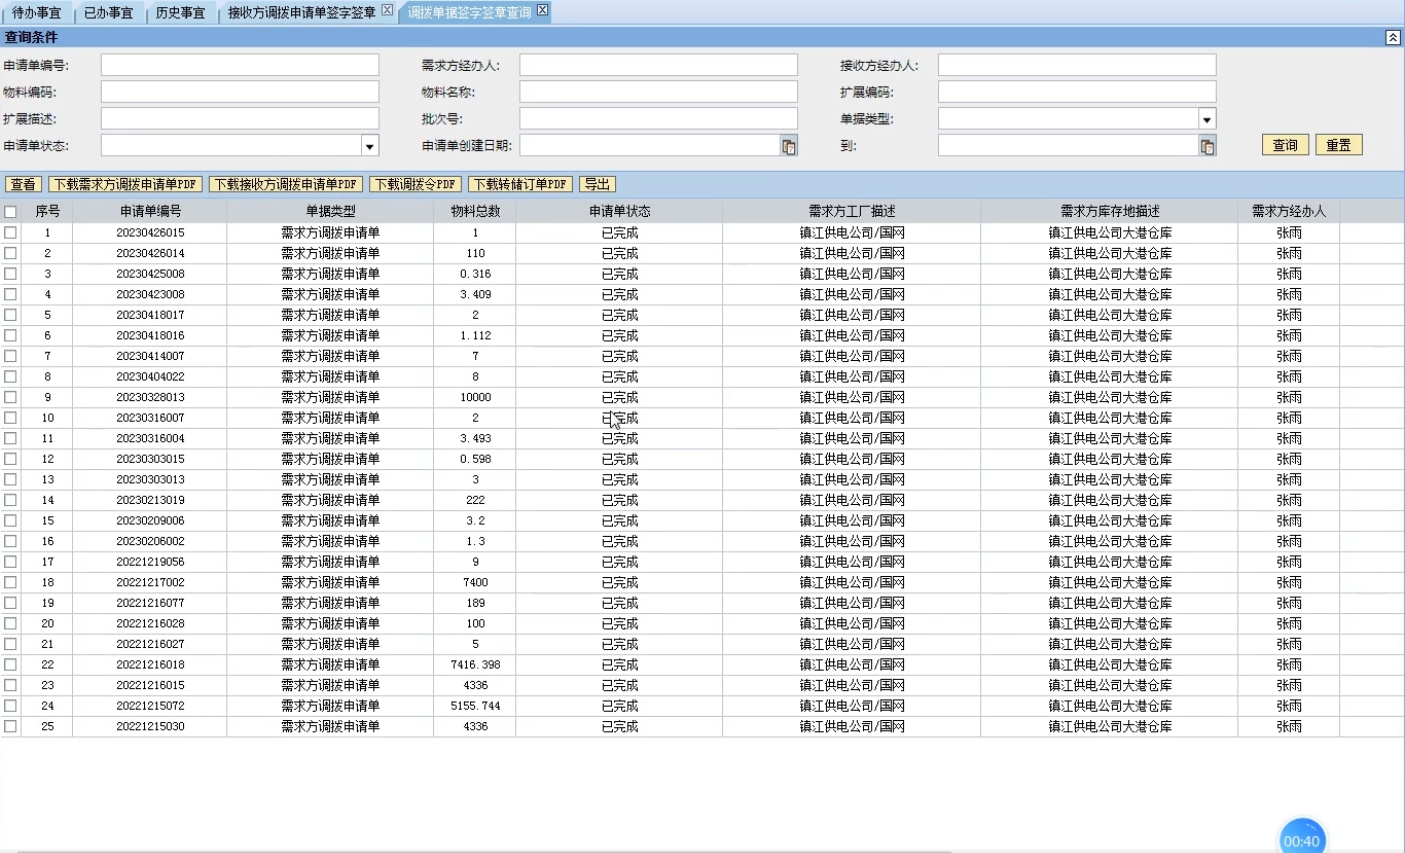Click the 重置 reset button
Screen dimensions: 1405x853
[x=1338, y=145]
